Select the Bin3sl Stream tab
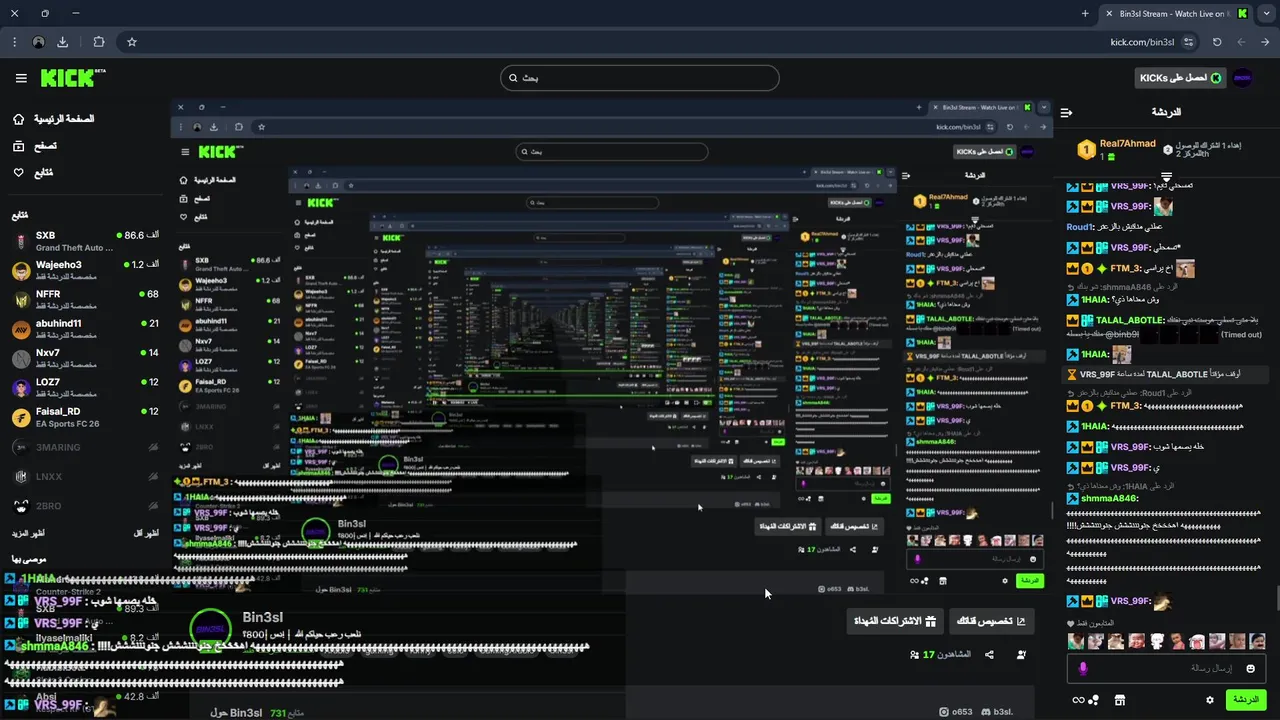 (1176, 14)
